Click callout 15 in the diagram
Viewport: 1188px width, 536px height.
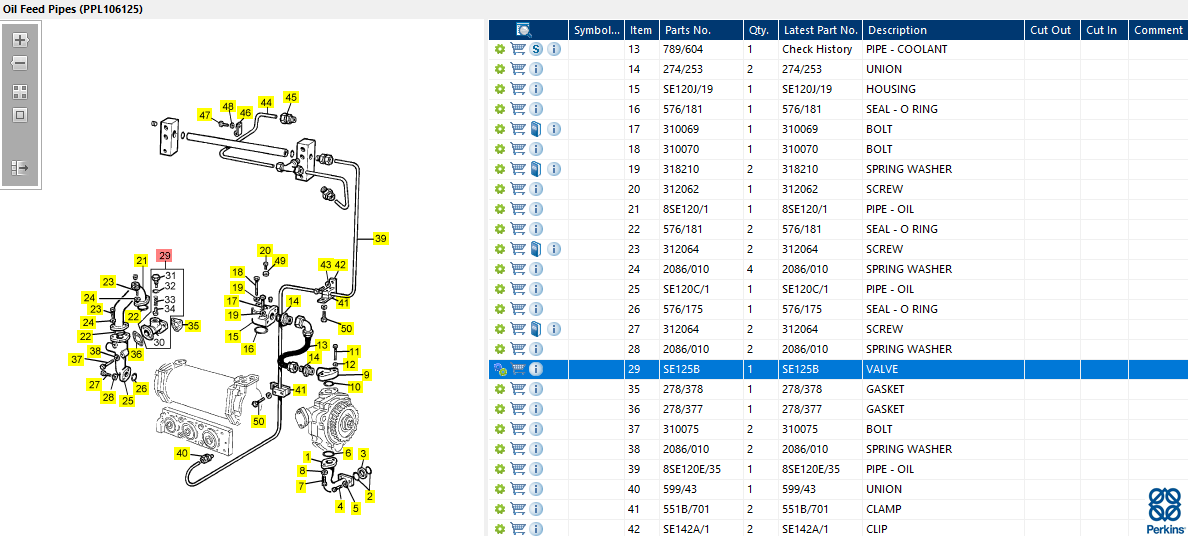(233, 336)
